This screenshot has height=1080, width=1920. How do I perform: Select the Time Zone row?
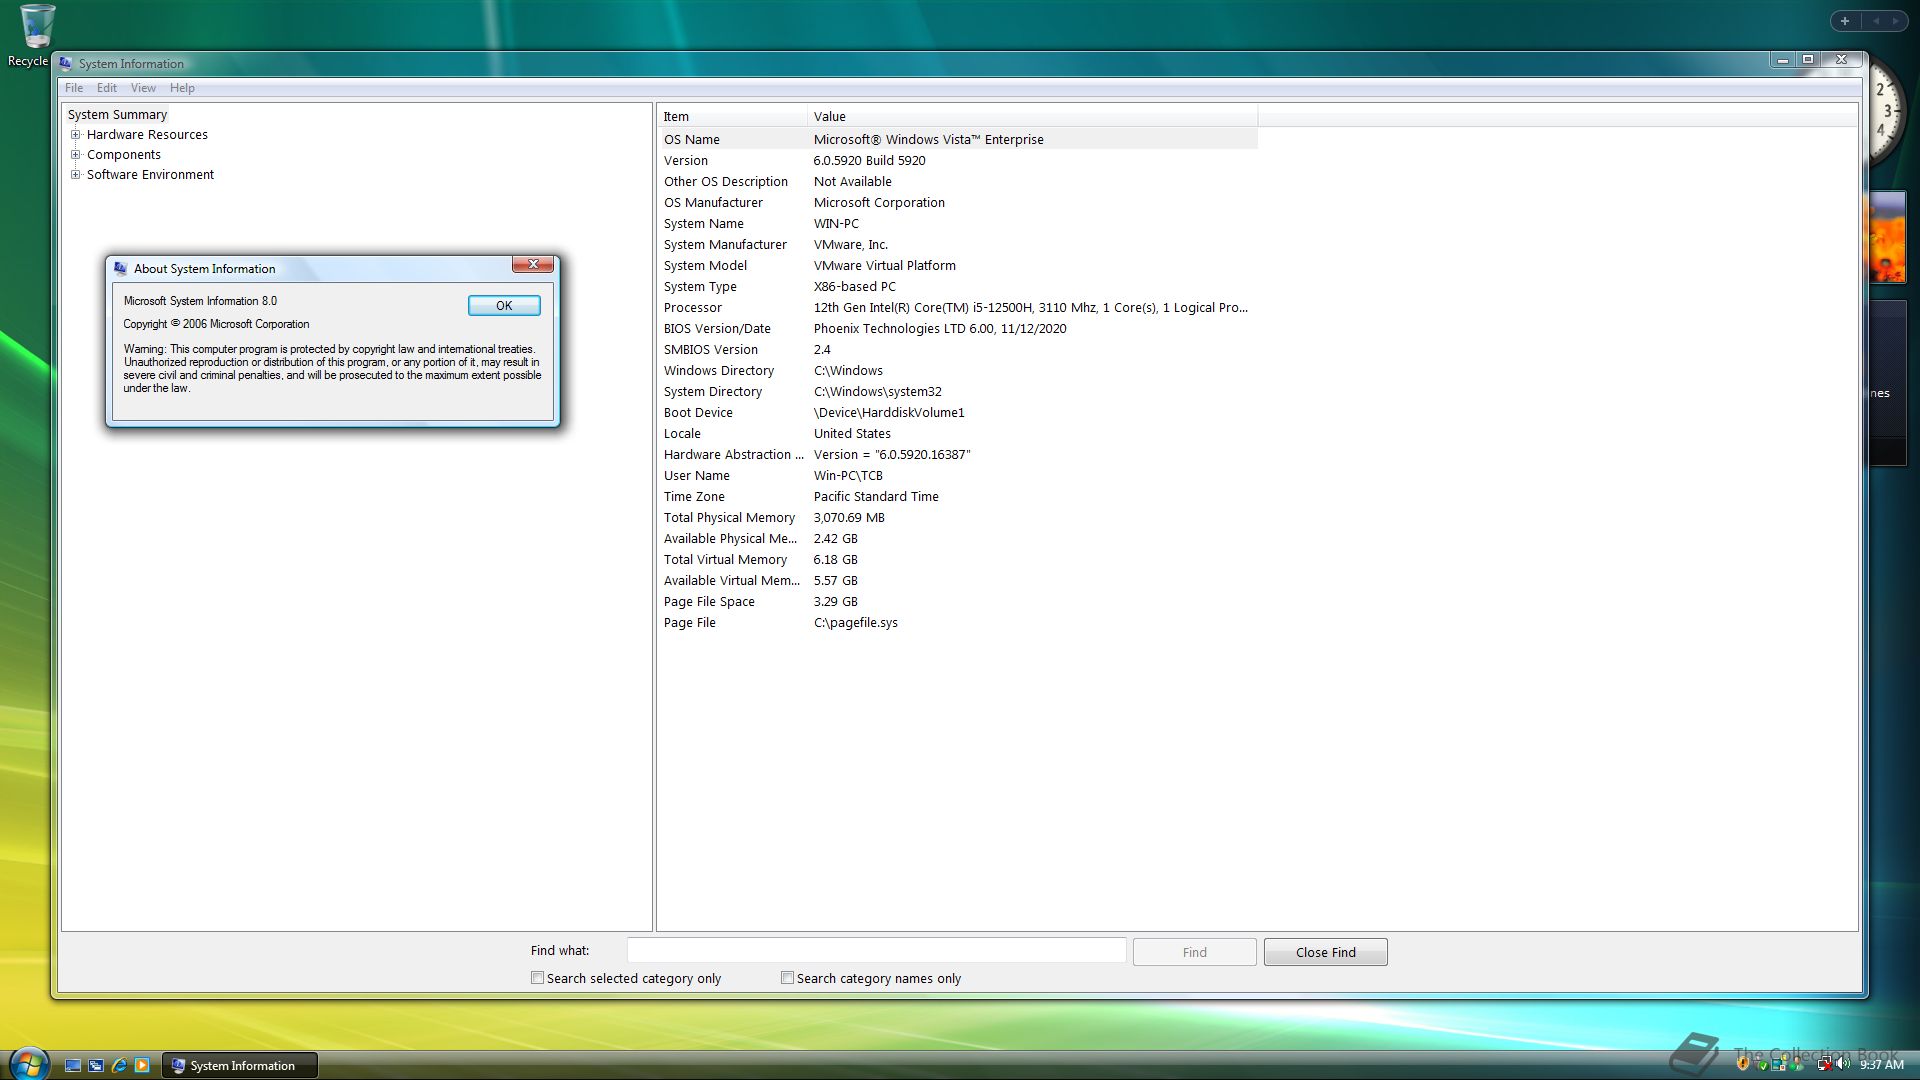coord(958,496)
